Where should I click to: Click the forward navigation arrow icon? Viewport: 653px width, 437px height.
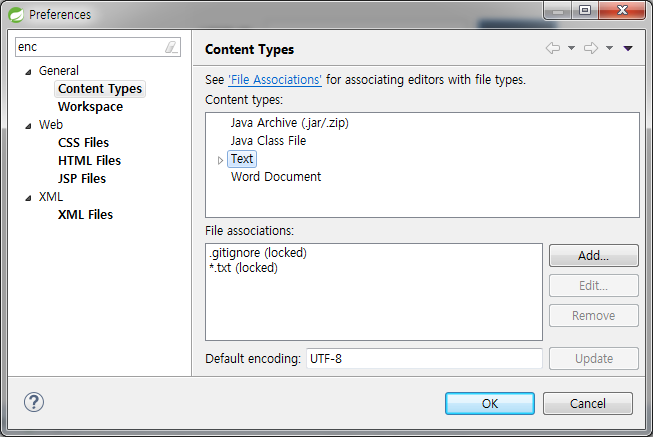[x=591, y=48]
